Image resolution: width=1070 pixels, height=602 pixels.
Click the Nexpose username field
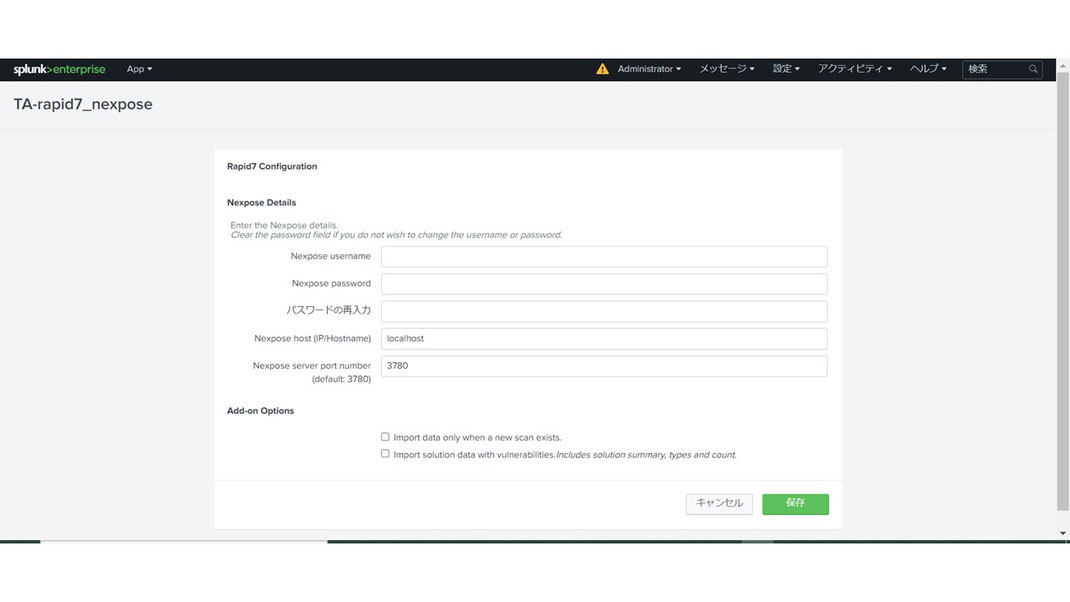pyautogui.click(x=604, y=257)
